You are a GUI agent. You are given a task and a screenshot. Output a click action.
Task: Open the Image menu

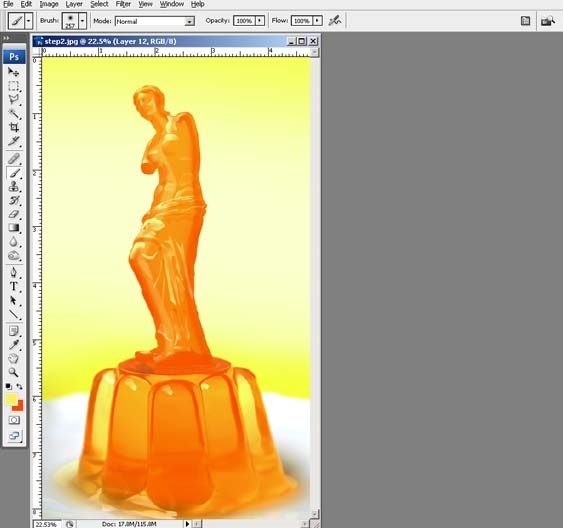pos(49,4)
